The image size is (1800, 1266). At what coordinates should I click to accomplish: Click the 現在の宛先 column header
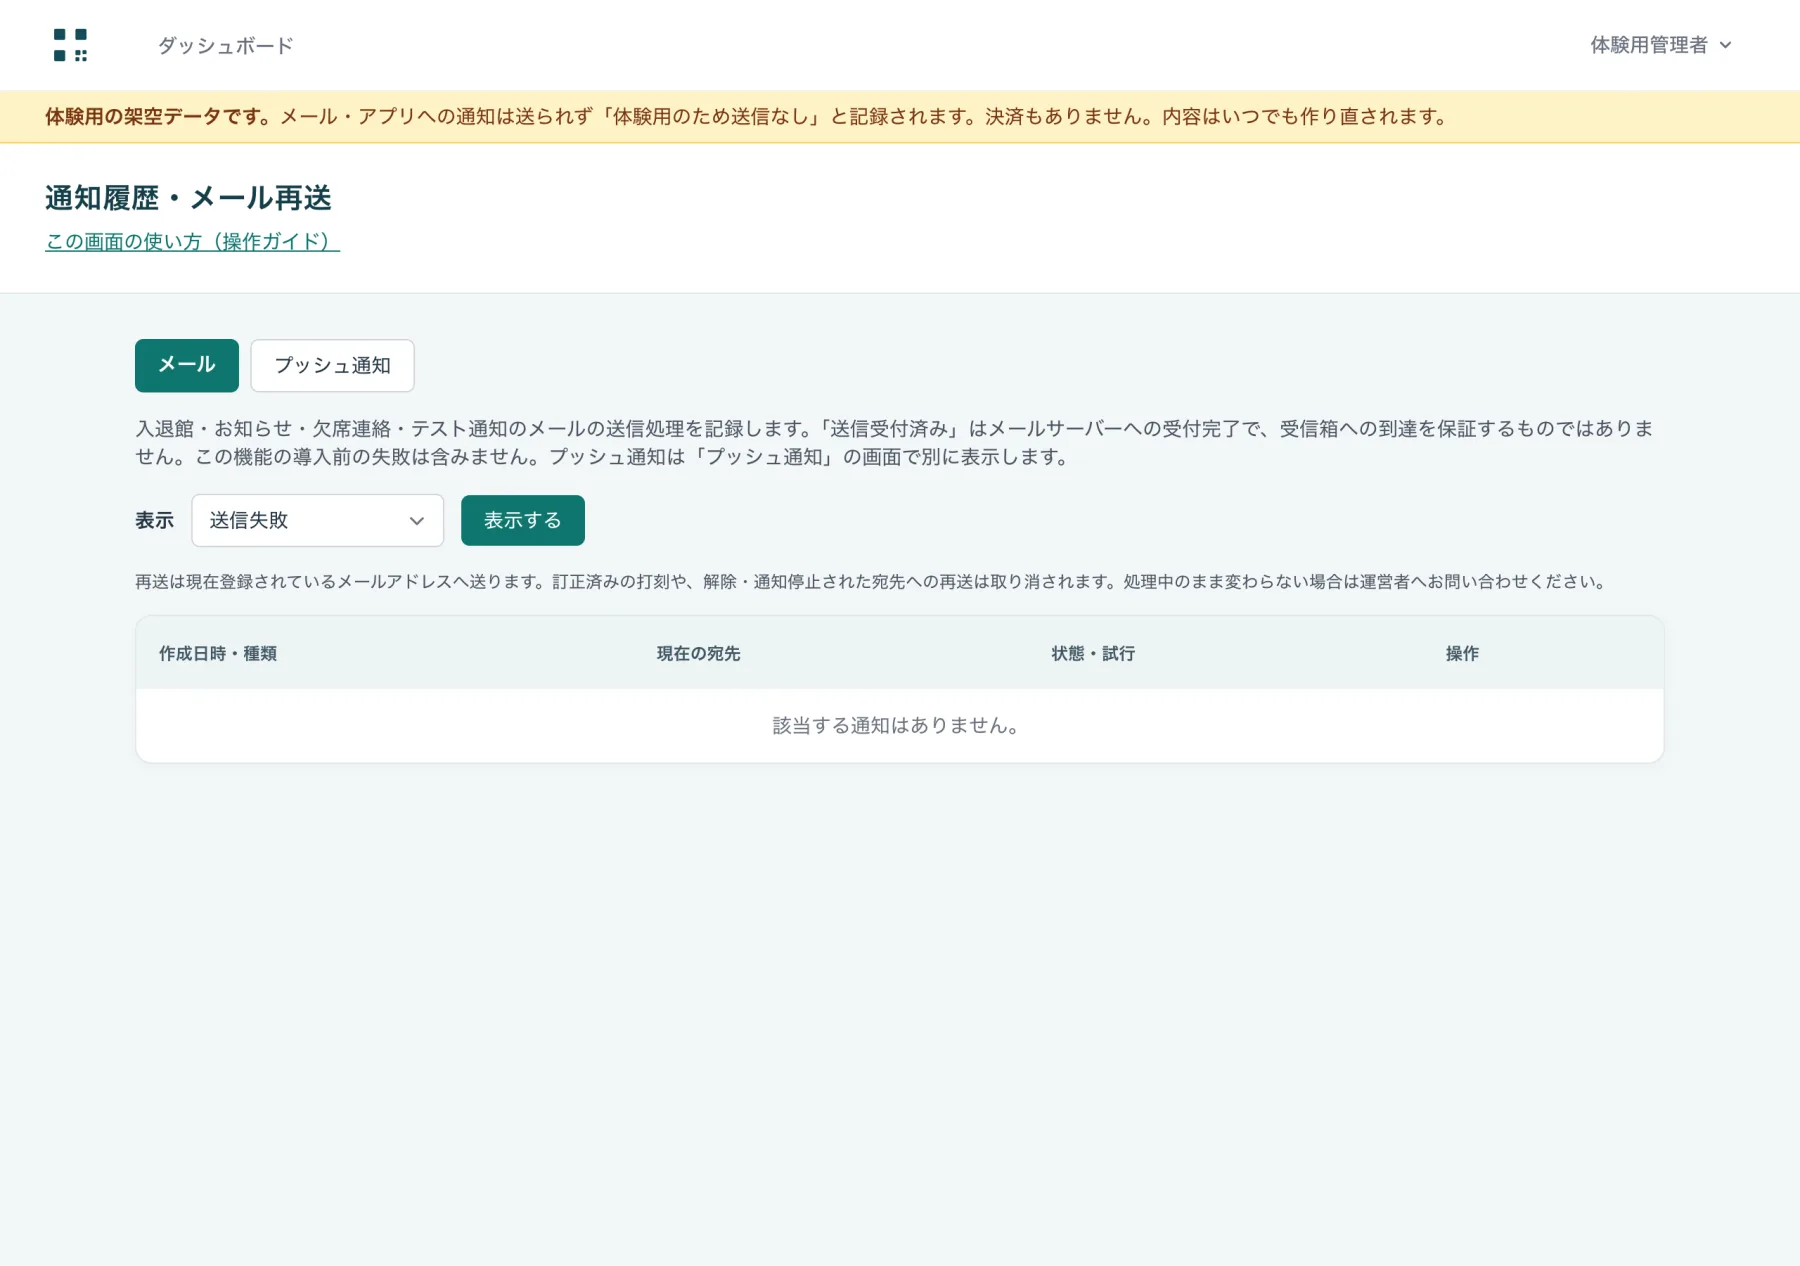[698, 653]
